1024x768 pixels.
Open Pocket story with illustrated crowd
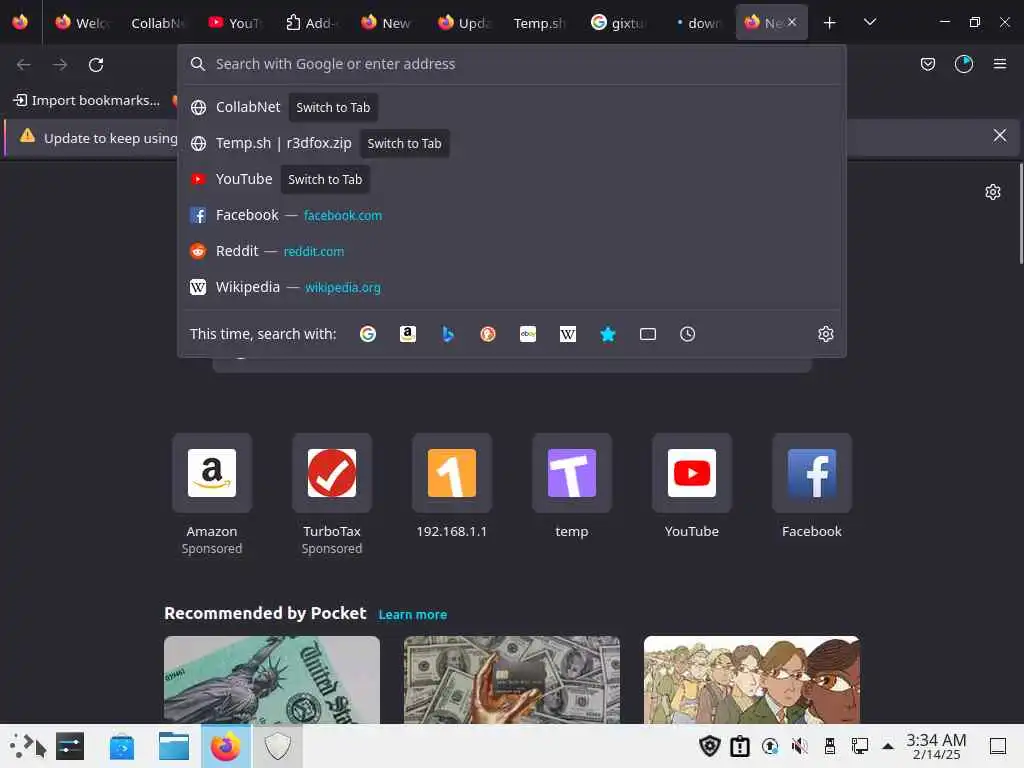coord(752,680)
